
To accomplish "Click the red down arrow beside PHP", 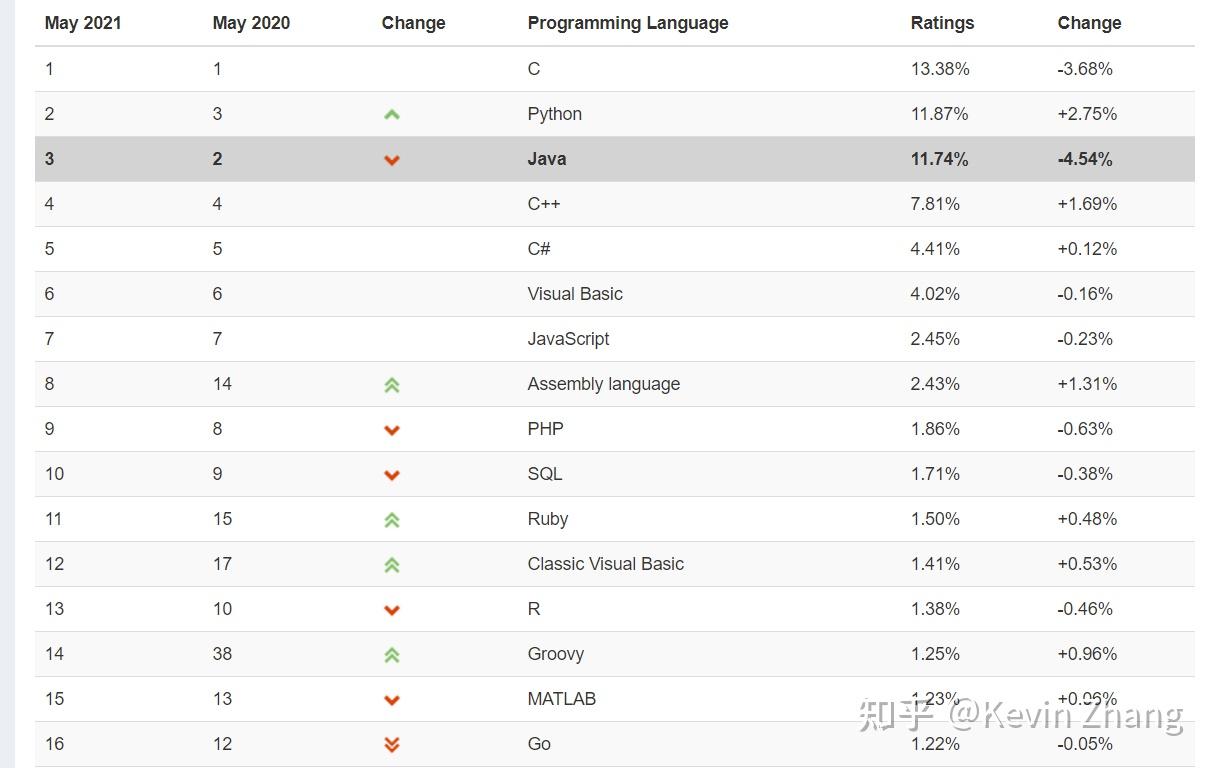I will pyautogui.click(x=392, y=430).
